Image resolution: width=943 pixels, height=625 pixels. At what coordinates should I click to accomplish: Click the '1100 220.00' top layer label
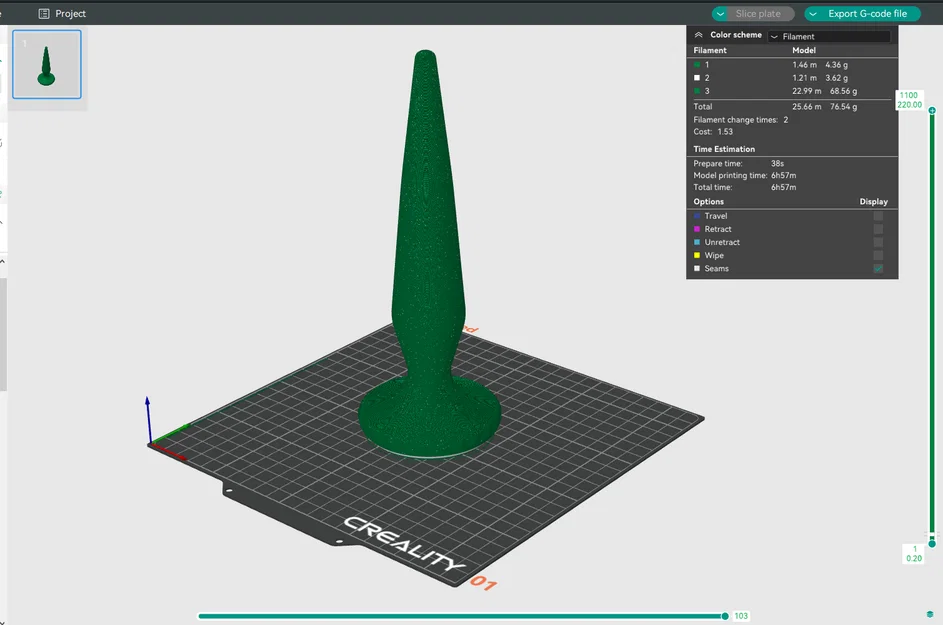tap(909, 100)
